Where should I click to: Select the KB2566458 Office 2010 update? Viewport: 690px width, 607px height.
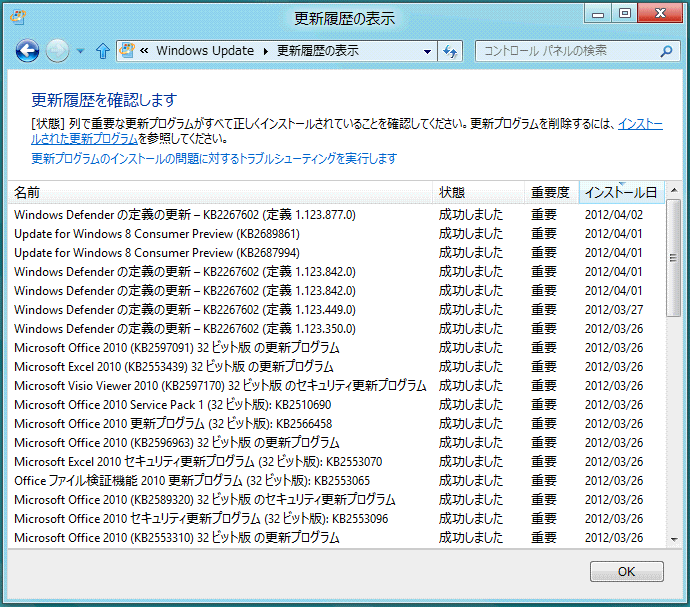point(336,423)
